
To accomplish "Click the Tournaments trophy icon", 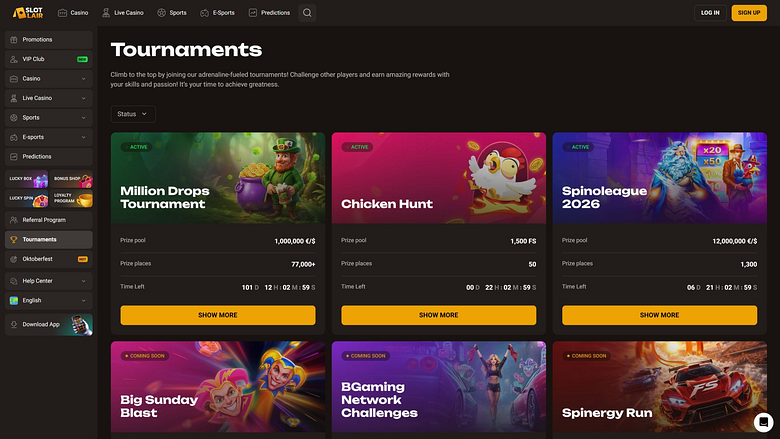I will [x=14, y=240].
